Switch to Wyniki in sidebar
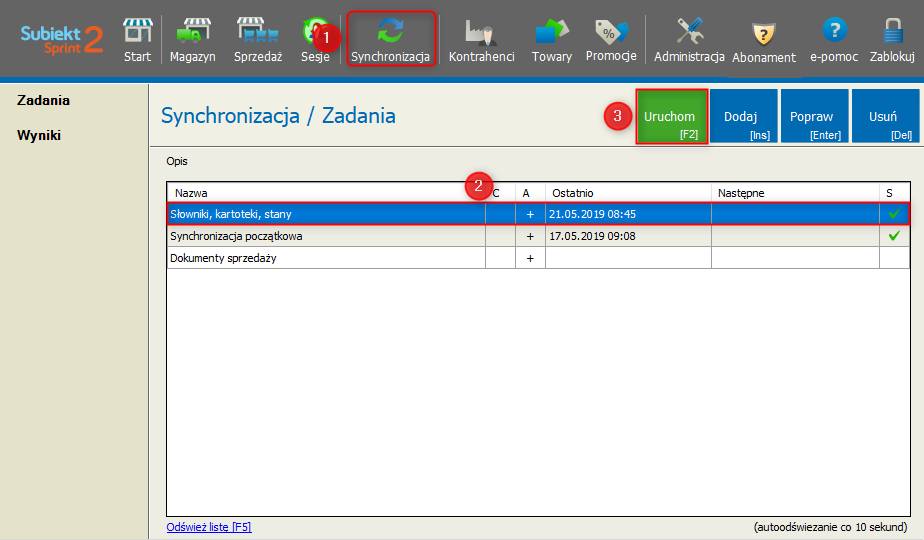The width and height of the screenshot is (924, 540). (39, 135)
